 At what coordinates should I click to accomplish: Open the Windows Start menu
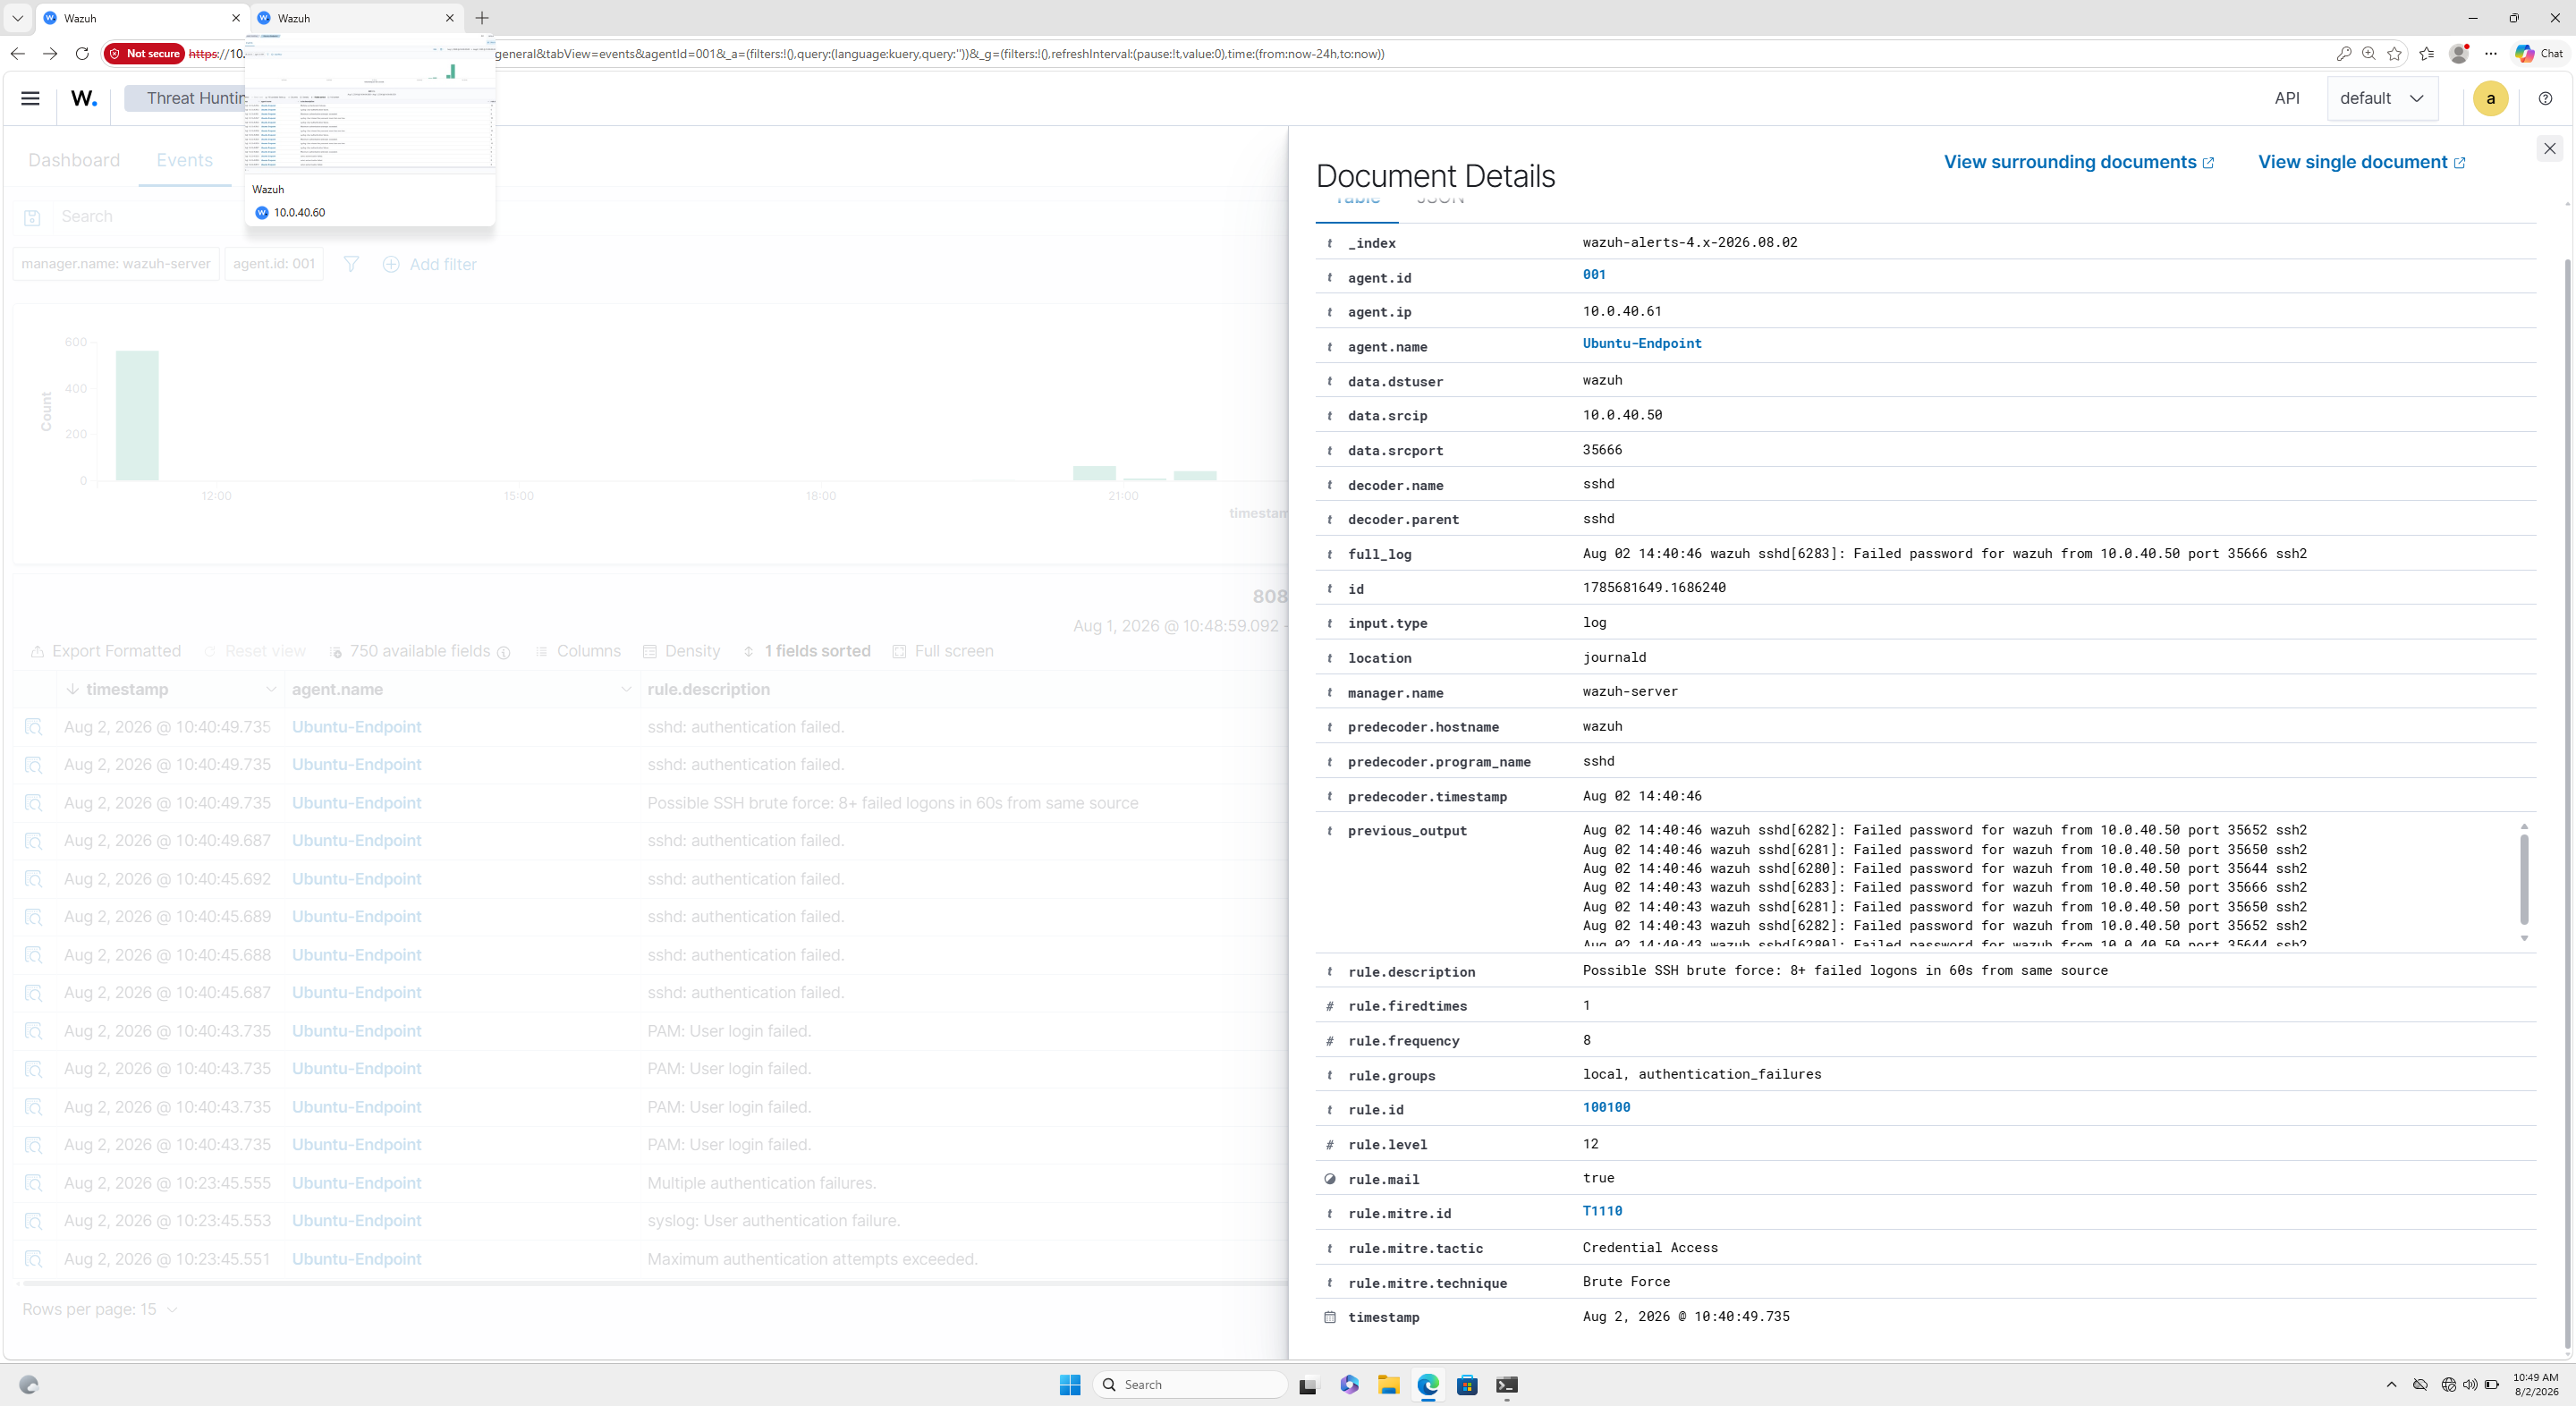[1070, 1385]
